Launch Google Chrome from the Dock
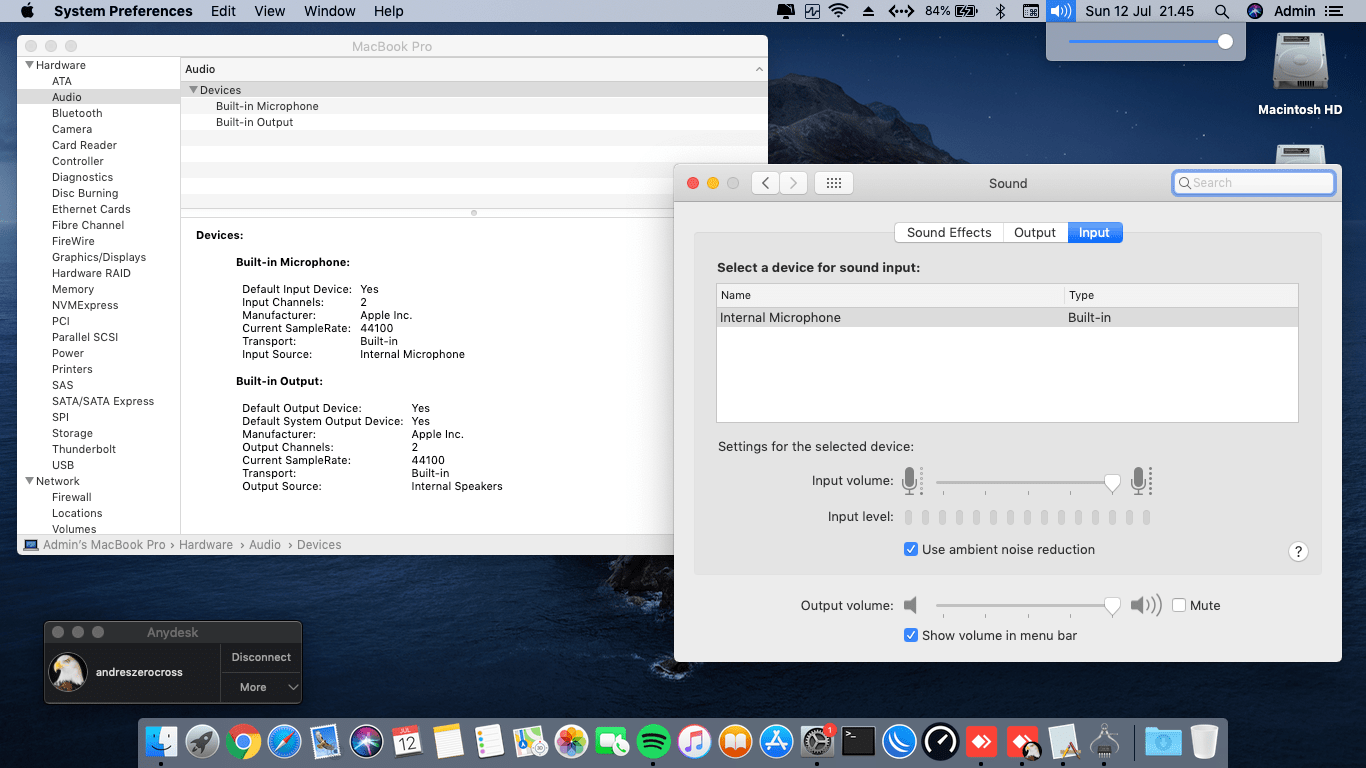Viewport: 1366px width, 768px height. click(243, 741)
